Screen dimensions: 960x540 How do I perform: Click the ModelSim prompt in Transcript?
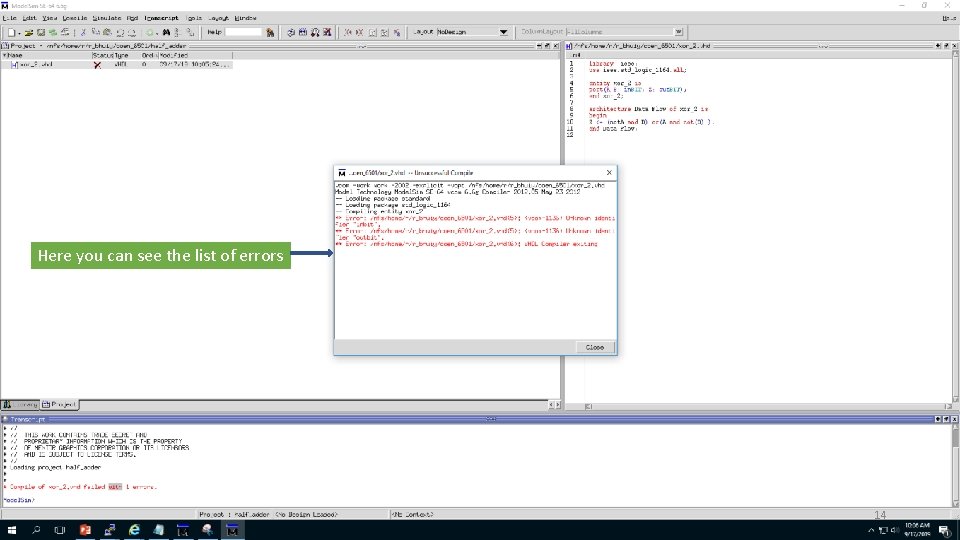pos(18,500)
